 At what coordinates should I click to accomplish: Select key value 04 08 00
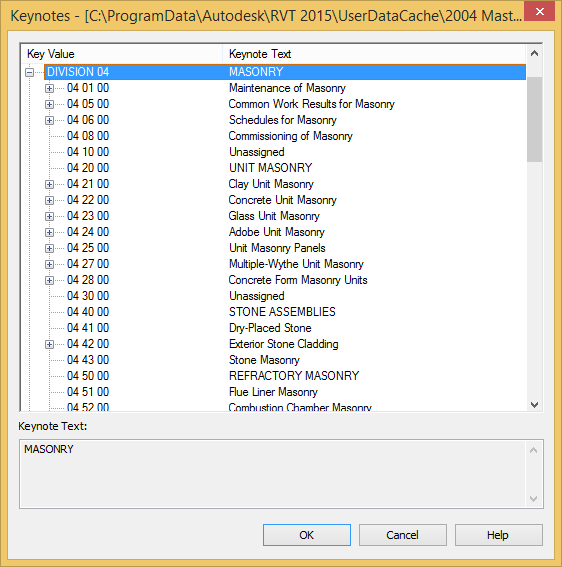pyautogui.click(x=88, y=136)
